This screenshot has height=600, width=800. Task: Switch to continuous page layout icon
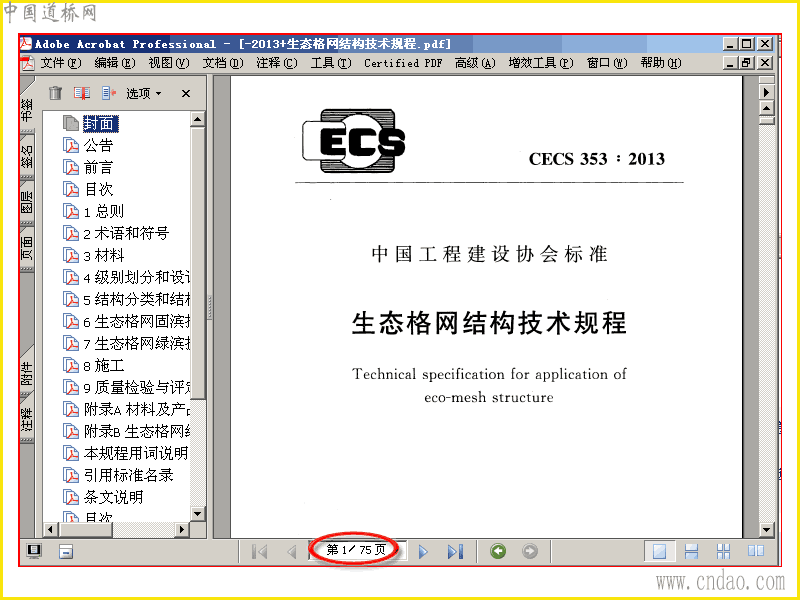[691, 551]
